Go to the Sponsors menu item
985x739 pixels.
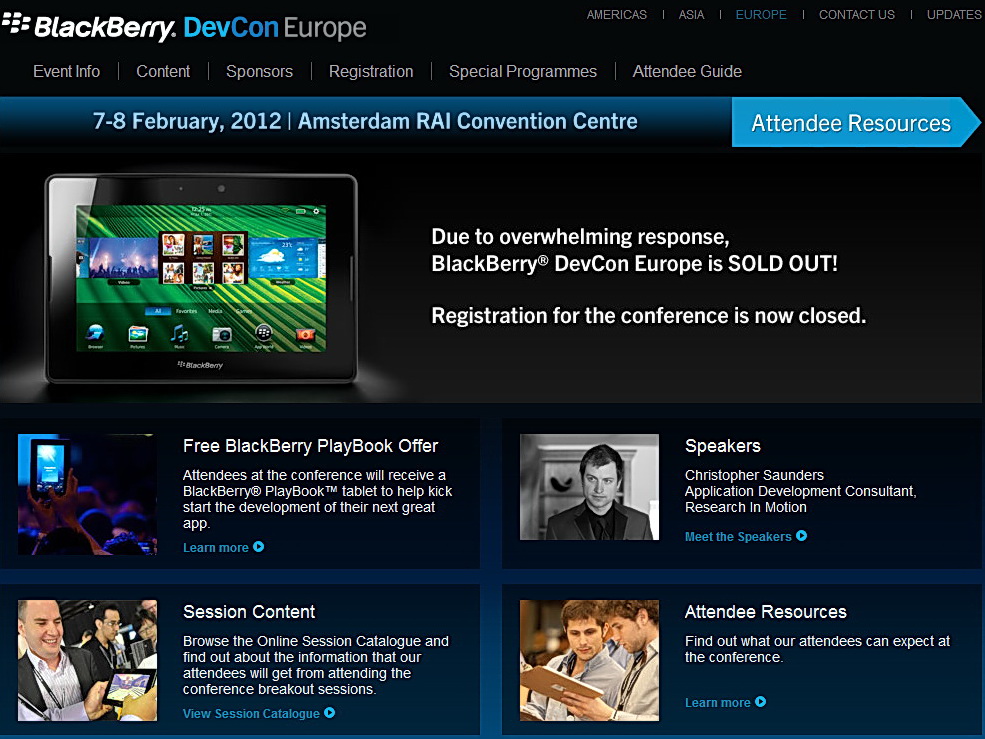tap(259, 72)
